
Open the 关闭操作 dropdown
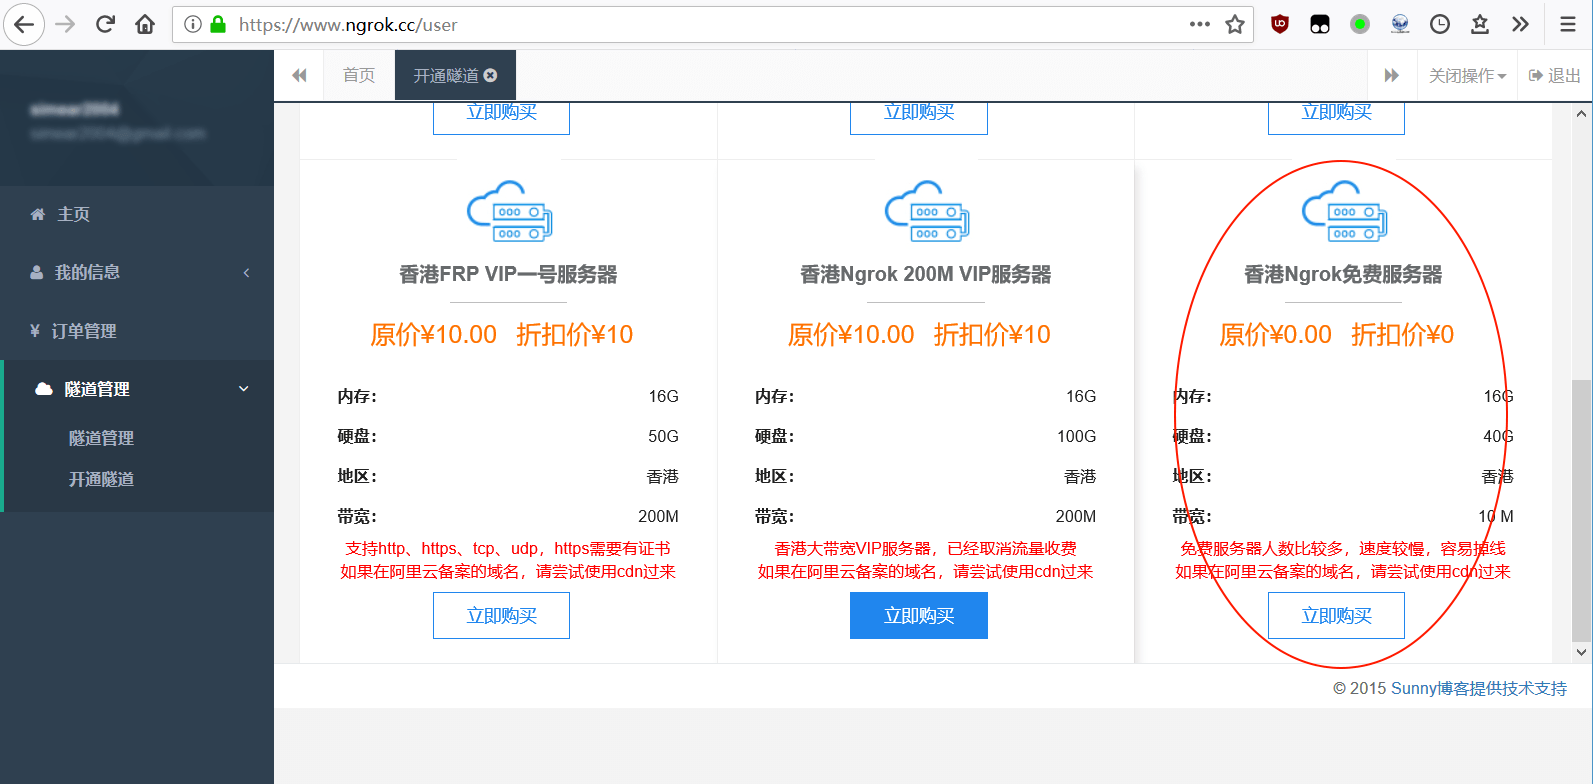[x=1467, y=76]
